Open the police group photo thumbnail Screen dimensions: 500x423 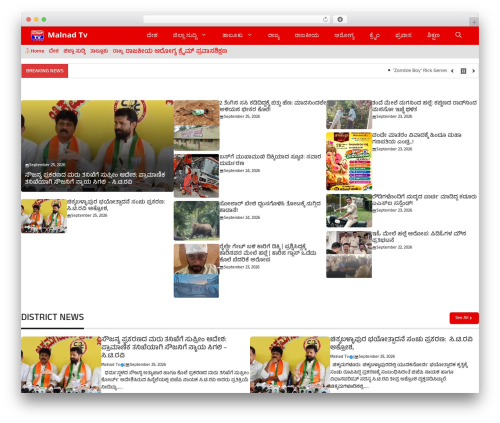[349, 254]
